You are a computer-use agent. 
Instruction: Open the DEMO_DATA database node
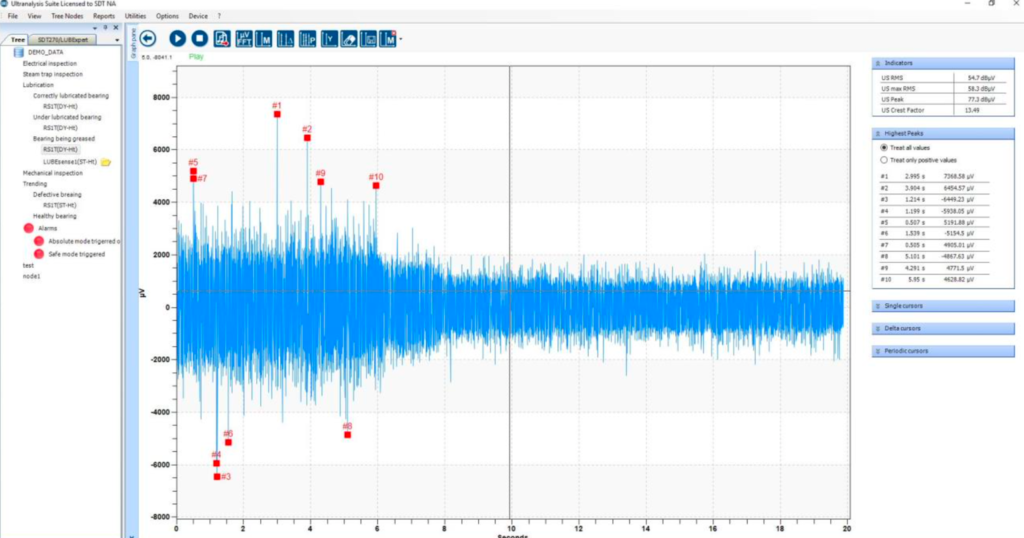click(x=46, y=52)
